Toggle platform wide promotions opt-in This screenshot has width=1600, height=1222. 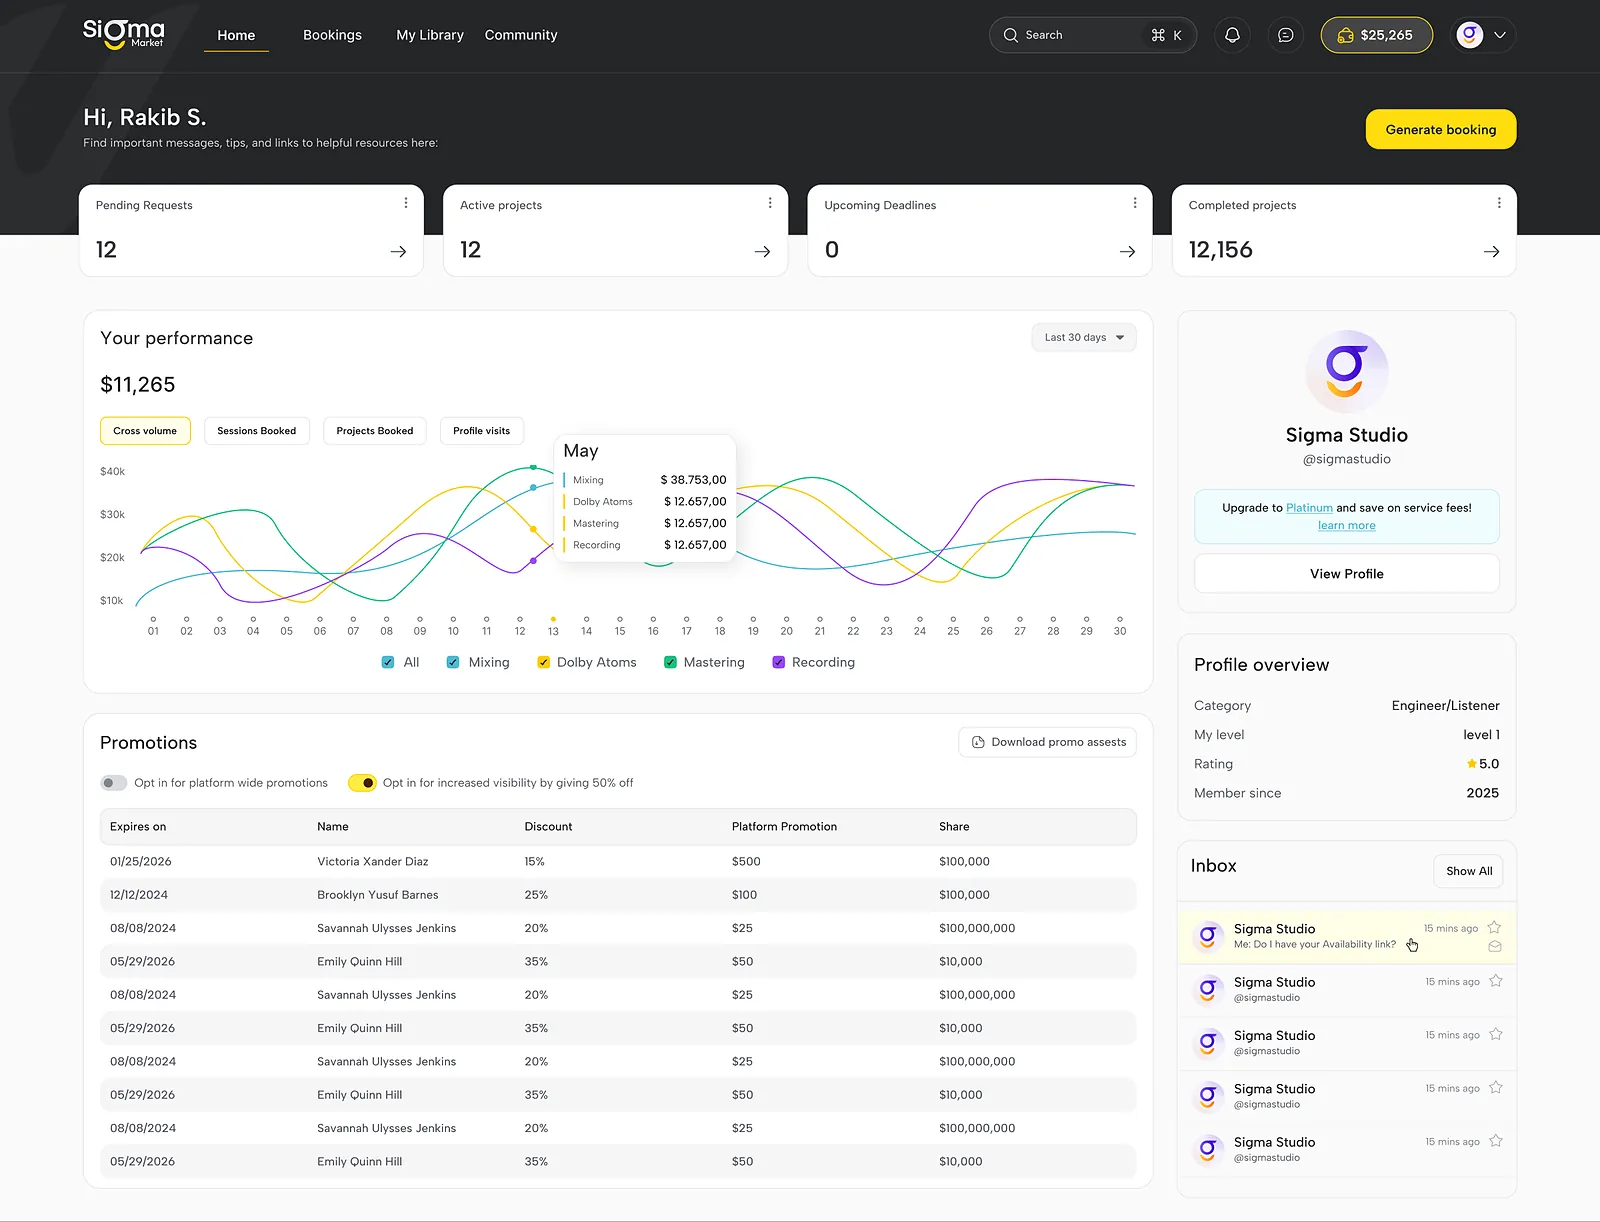click(114, 783)
